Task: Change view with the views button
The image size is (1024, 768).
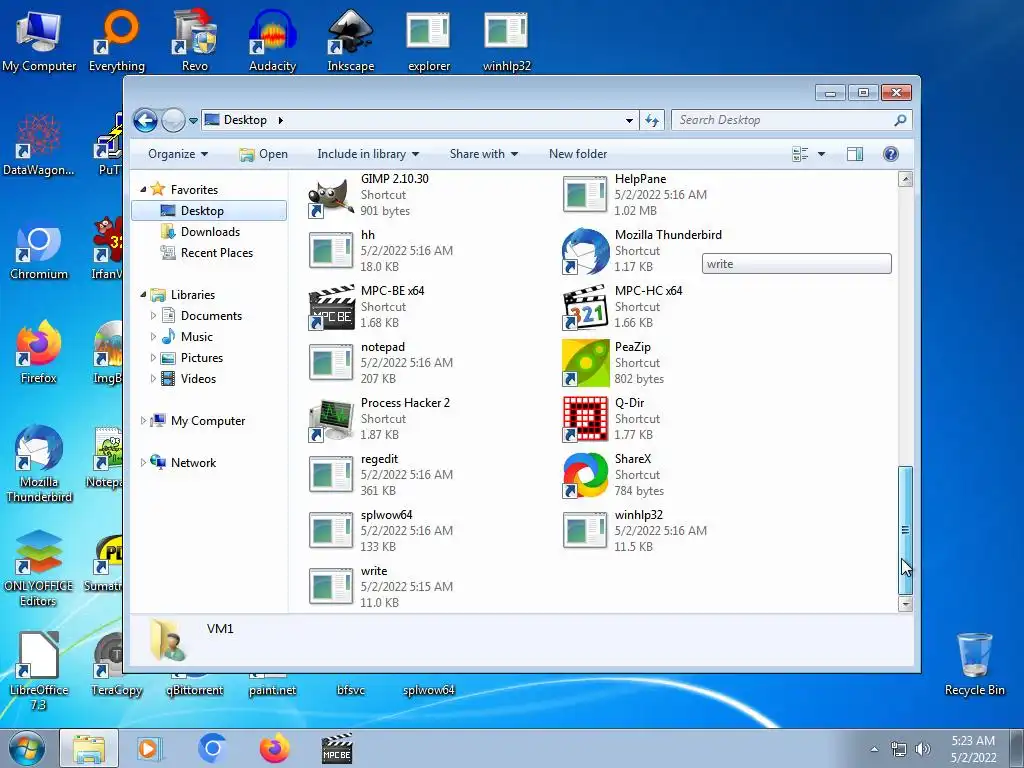Action: click(x=800, y=154)
